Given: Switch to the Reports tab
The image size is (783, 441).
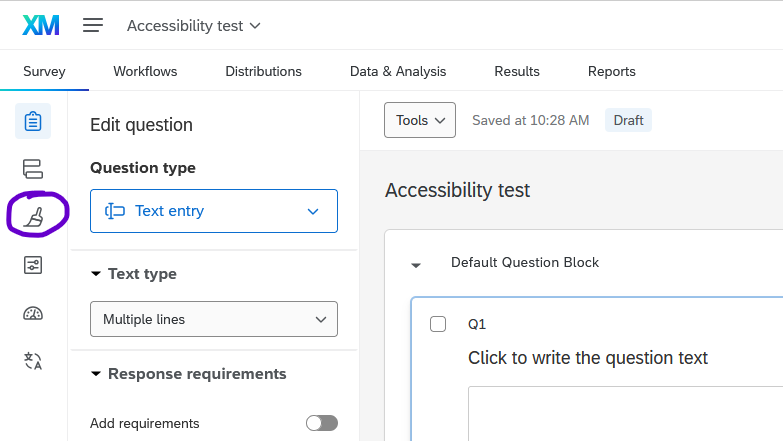Looking at the screenshot, I should point(612,71).
